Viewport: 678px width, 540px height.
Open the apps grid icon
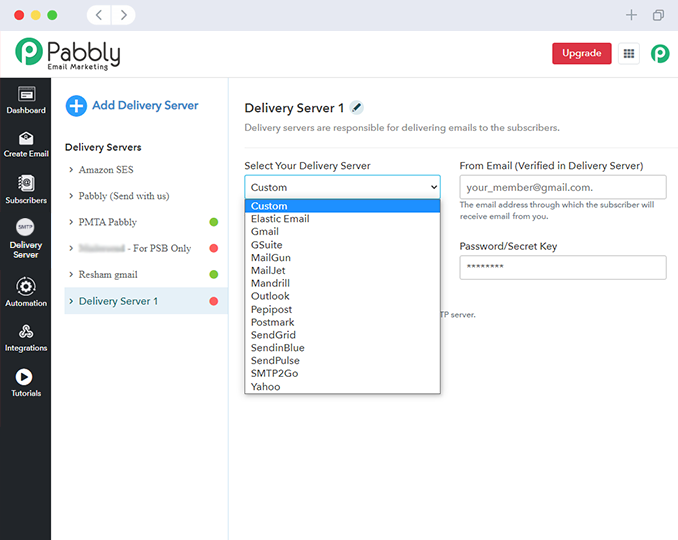pos(629,54)
